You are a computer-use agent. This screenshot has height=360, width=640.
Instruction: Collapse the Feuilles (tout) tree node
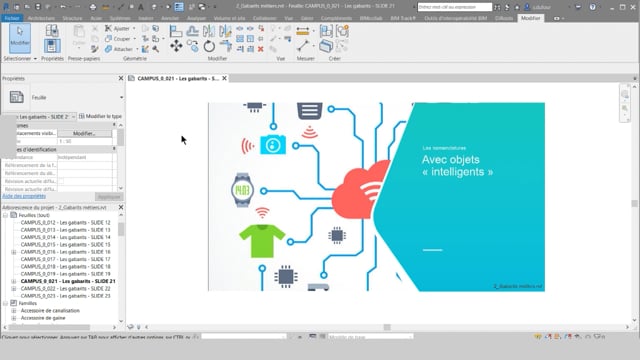6,215
